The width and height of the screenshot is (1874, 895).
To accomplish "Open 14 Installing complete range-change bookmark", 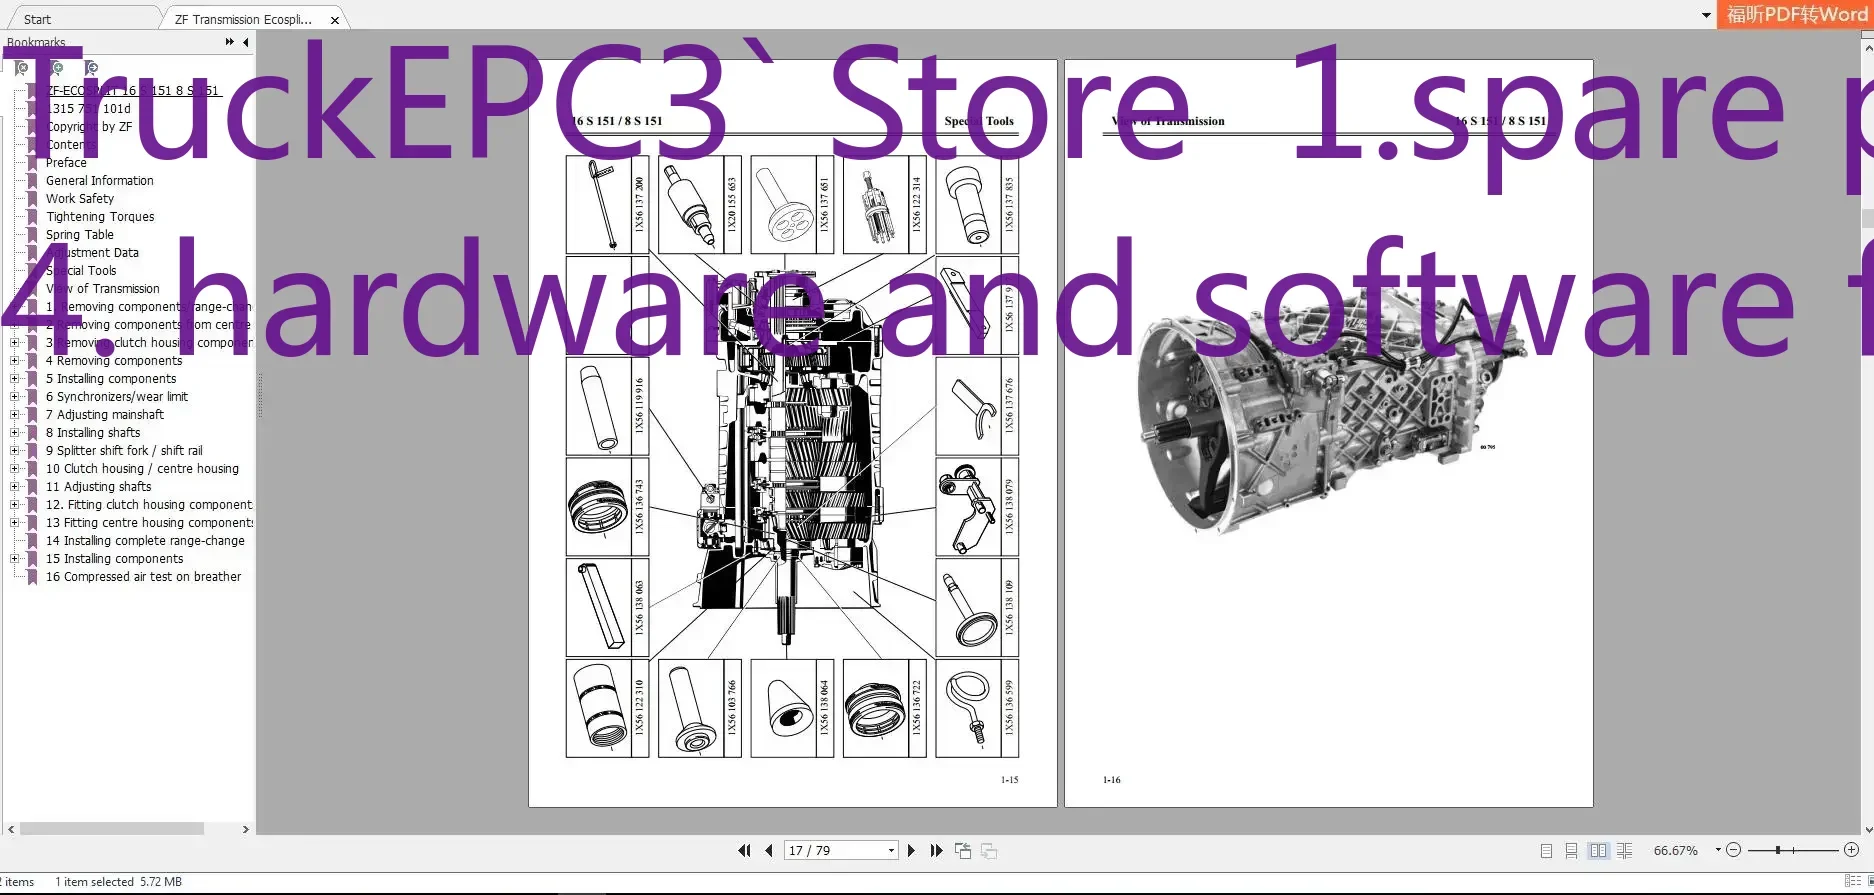I will tap(145, 541).
